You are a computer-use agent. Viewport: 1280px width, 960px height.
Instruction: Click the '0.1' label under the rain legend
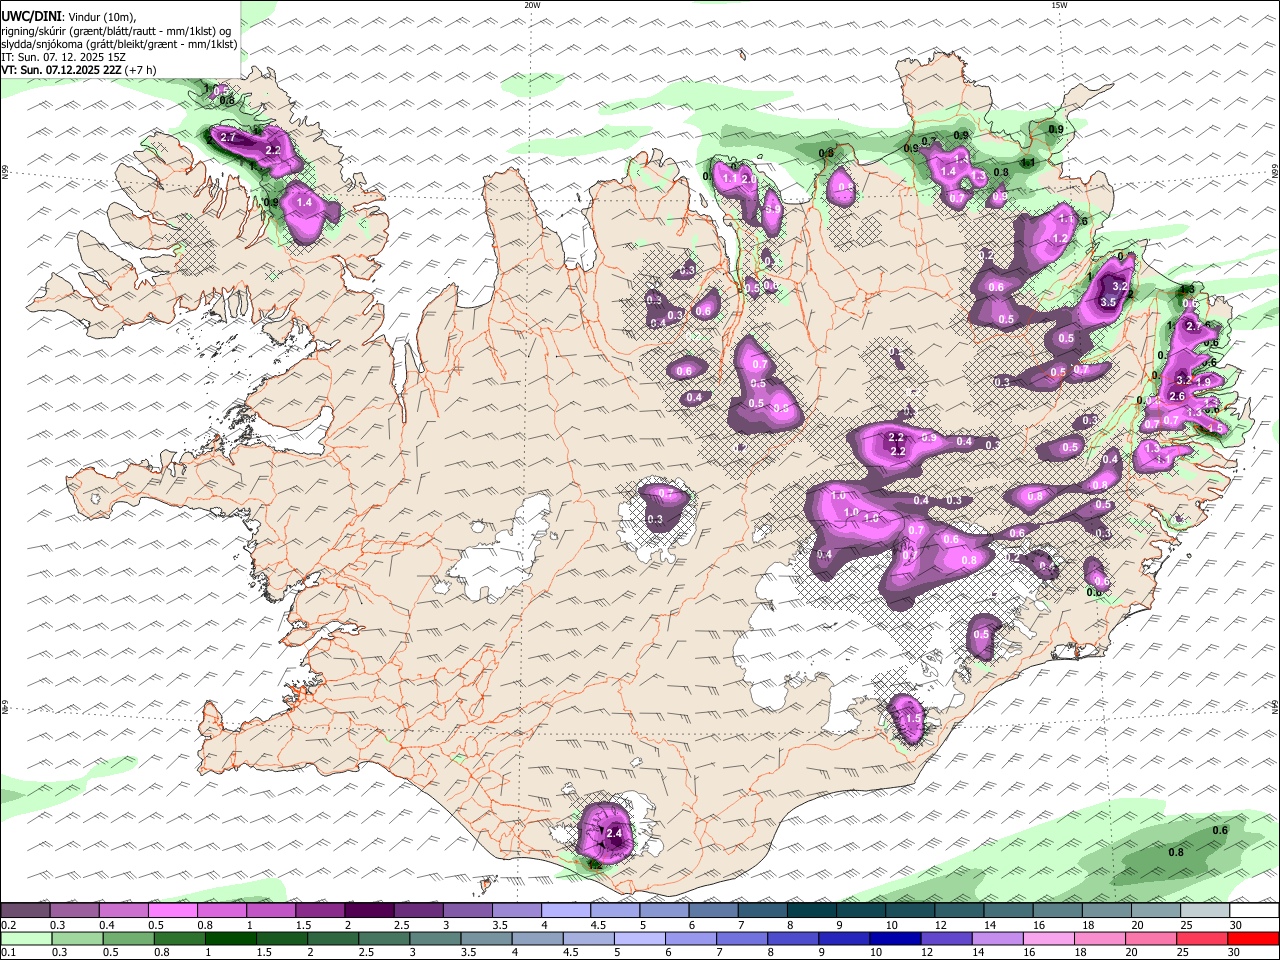pos(8,952)
